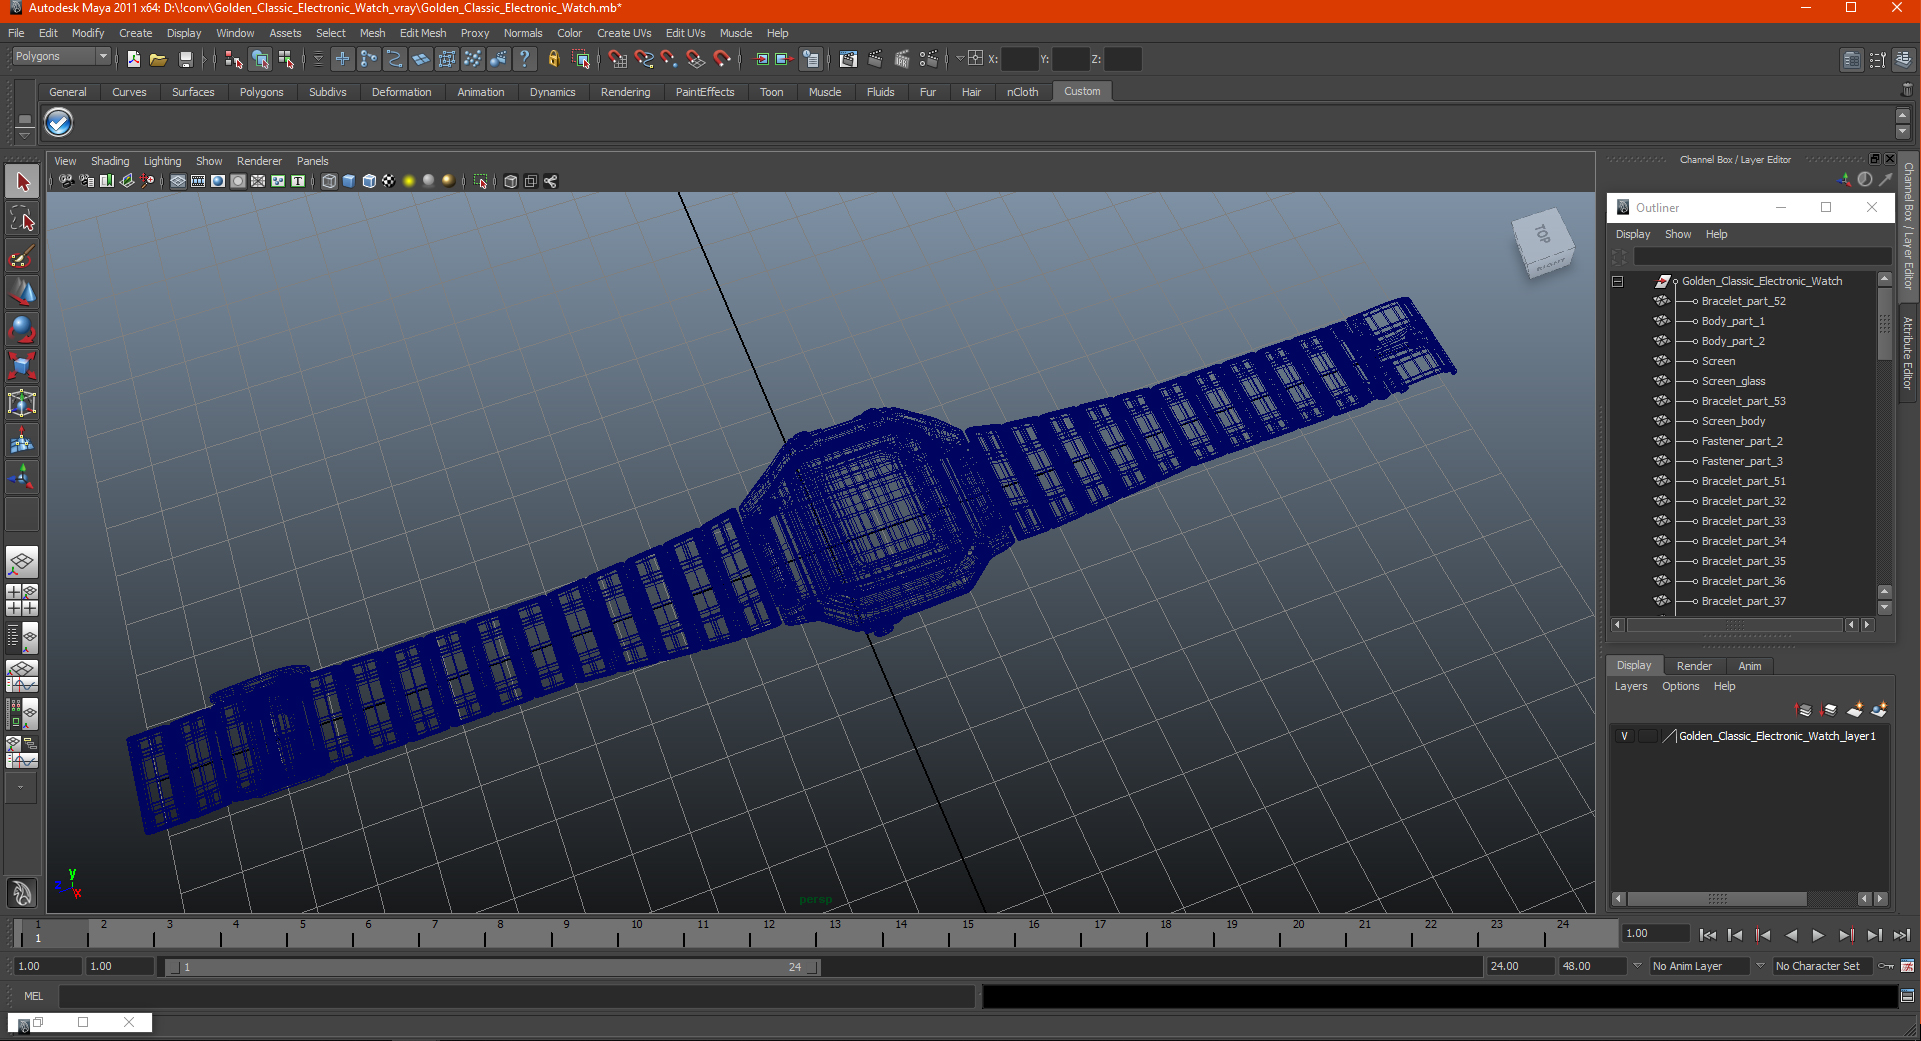Activate the Soft Modification tool

click(x=22, y=441)
